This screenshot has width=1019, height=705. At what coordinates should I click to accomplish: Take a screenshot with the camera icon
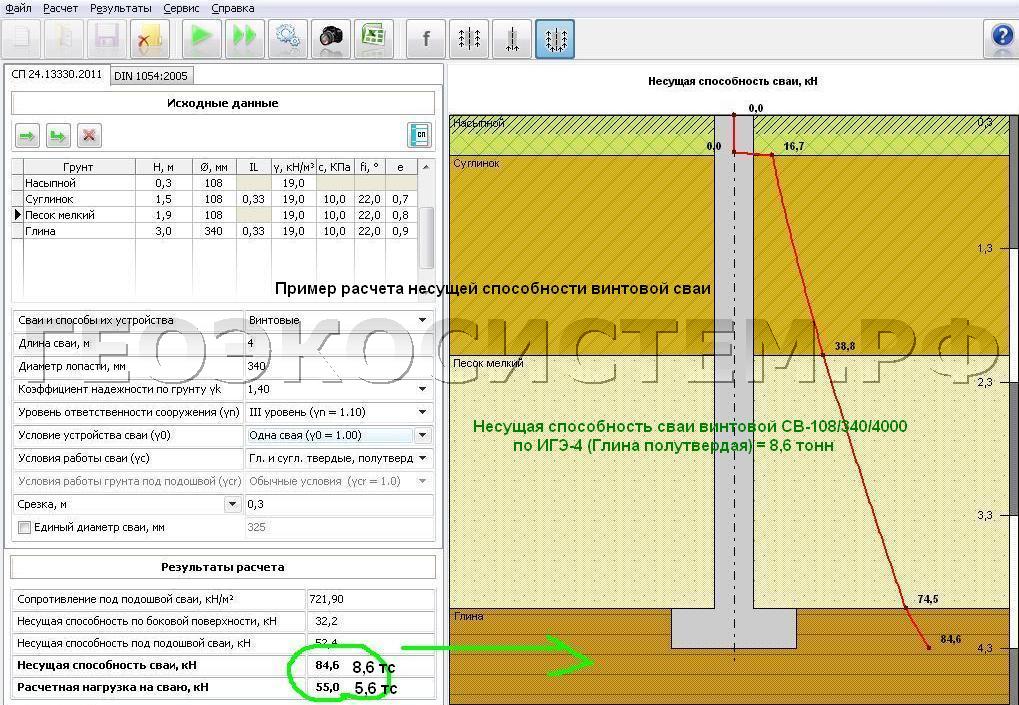point(330,38)
